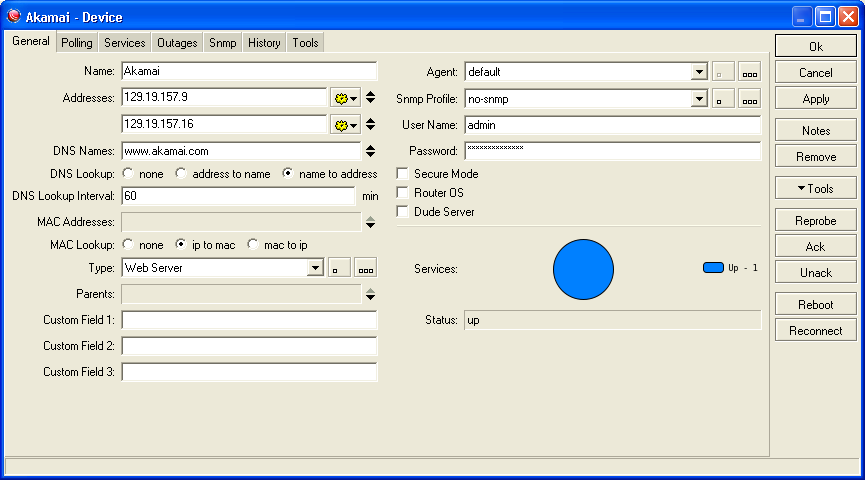The width and height of the screenshot is (865, 480).
Task: Click the Password field
Action: (x=612, y=151)
